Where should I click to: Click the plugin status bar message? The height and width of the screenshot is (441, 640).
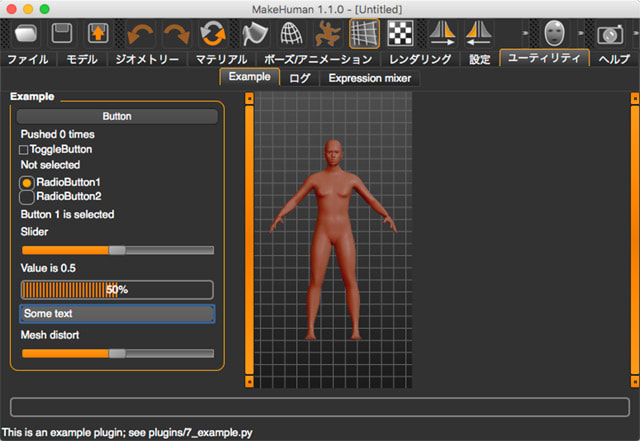(x=127, y=432)
